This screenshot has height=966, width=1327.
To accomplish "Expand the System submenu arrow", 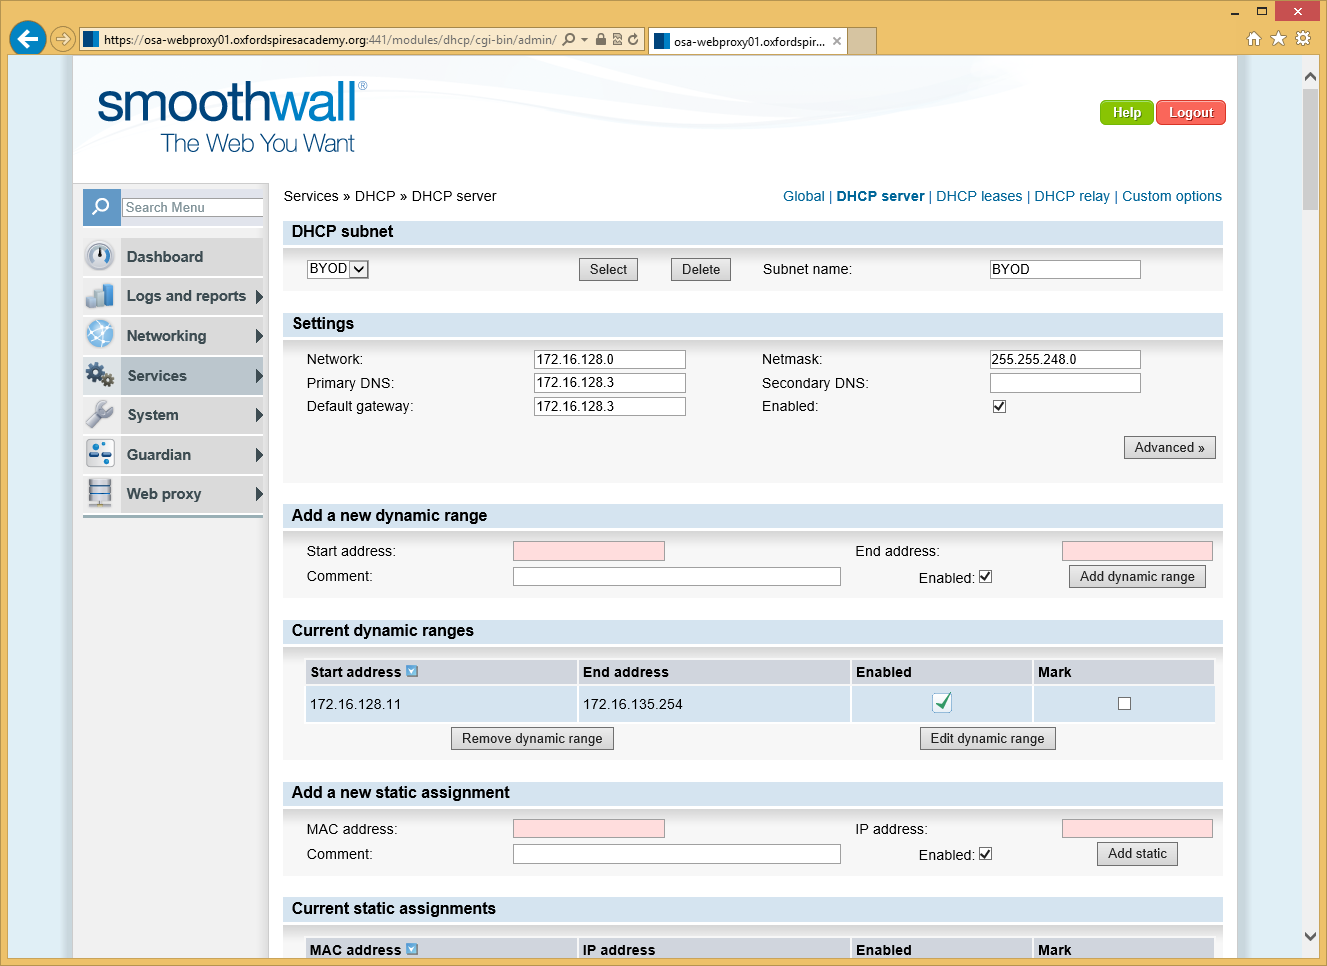I will coord(259,415).
